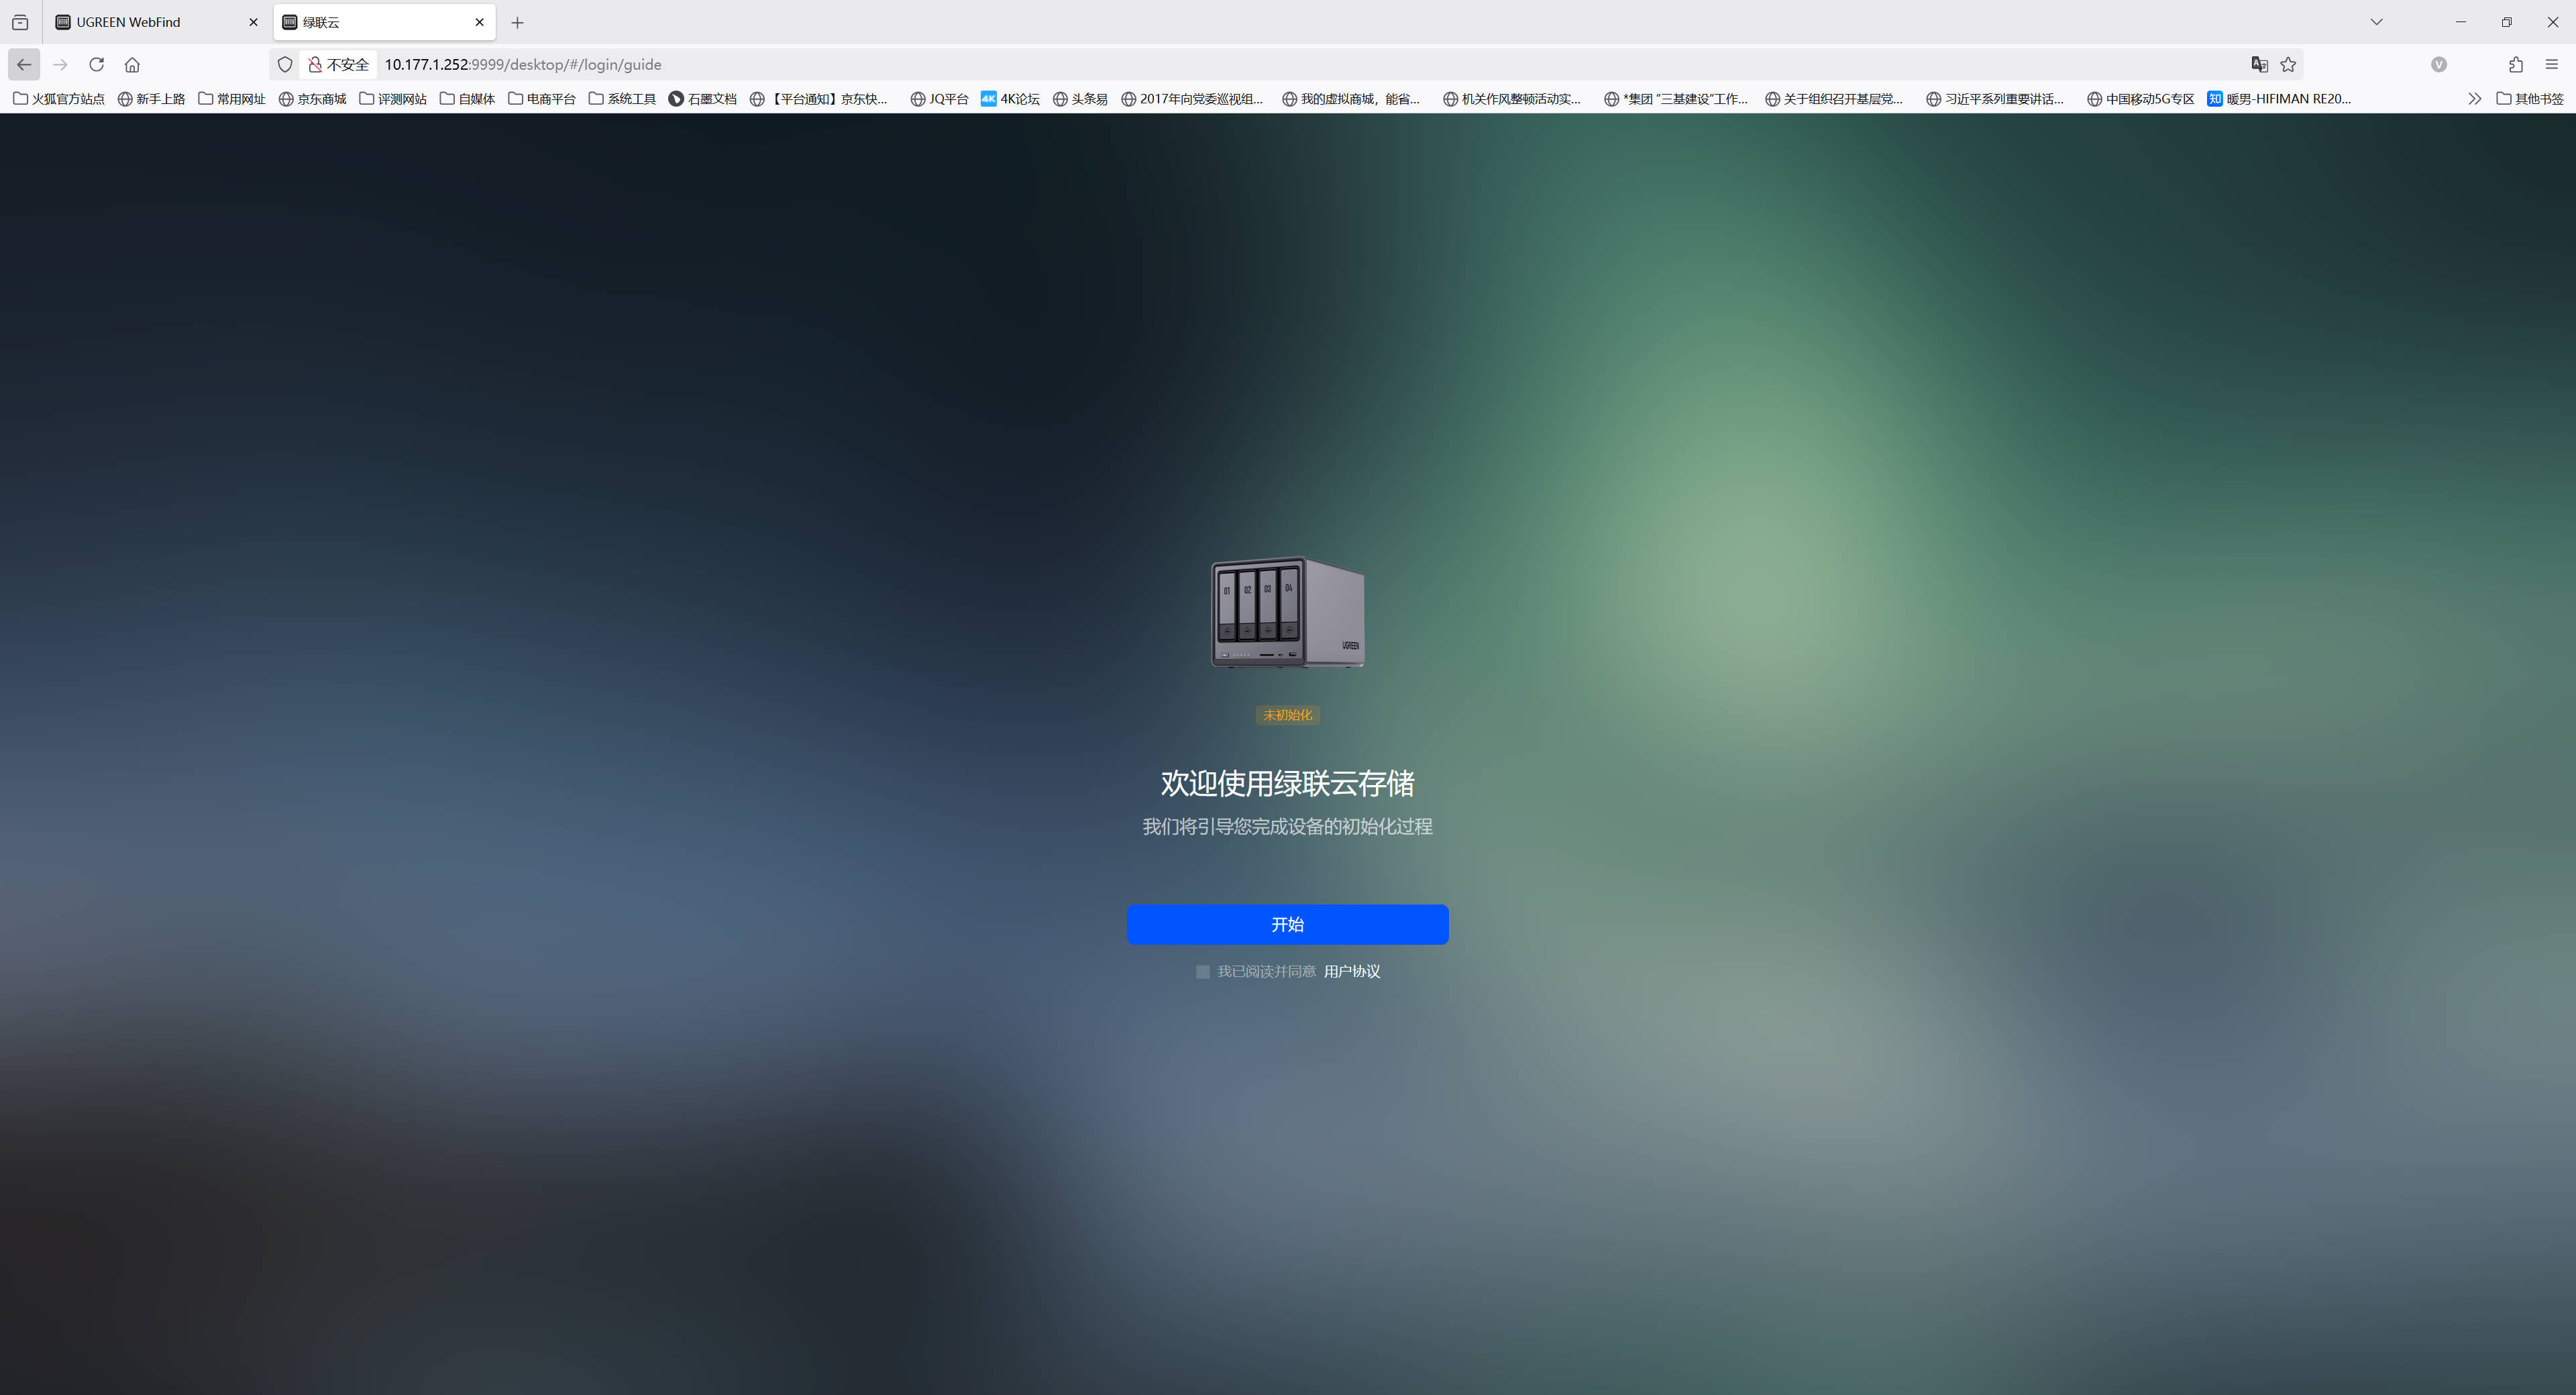Check the 我已阅读并同意 agreement checkbox
The image size is (2576, 1395).
1203,972
